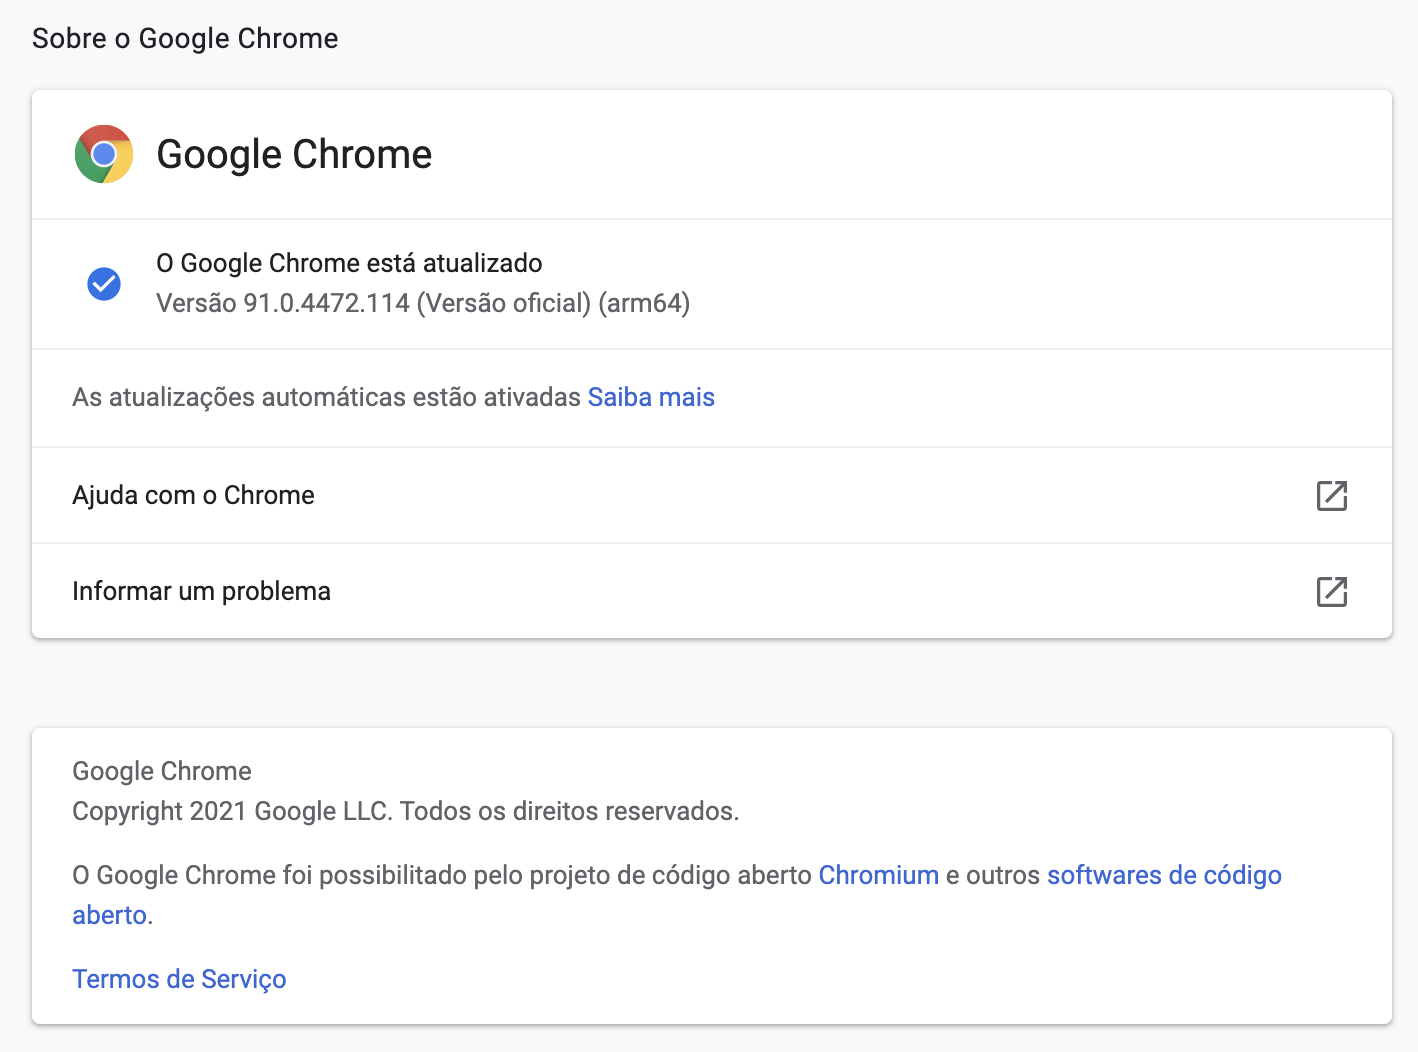Click the Google Chrome title text in card header
The width and height of the screenshot is (1418, 1052).
(x=294, y=154)
